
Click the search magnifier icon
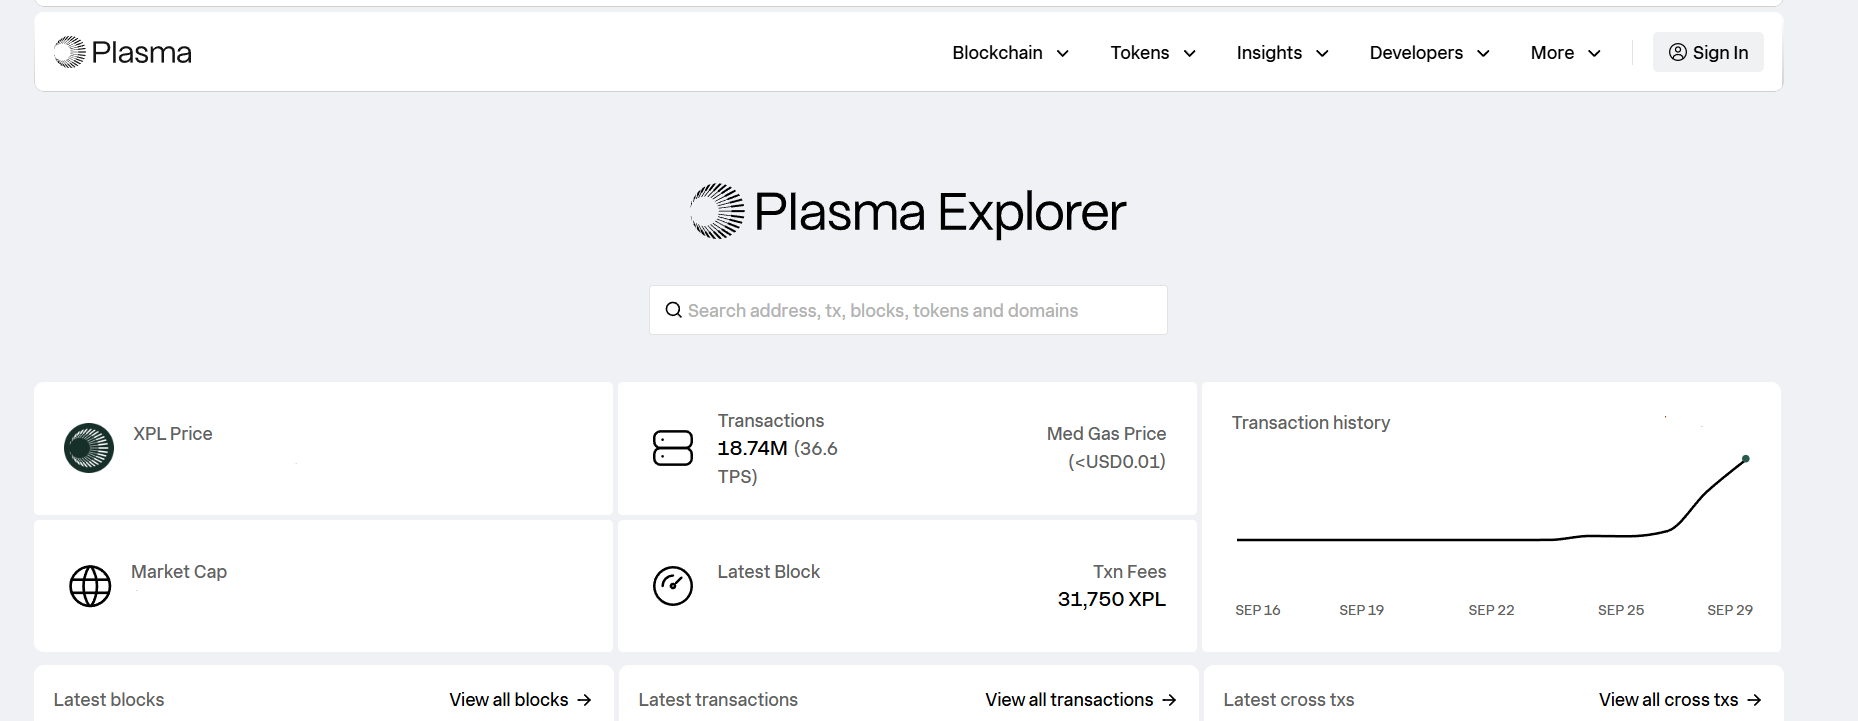[674, 310]
